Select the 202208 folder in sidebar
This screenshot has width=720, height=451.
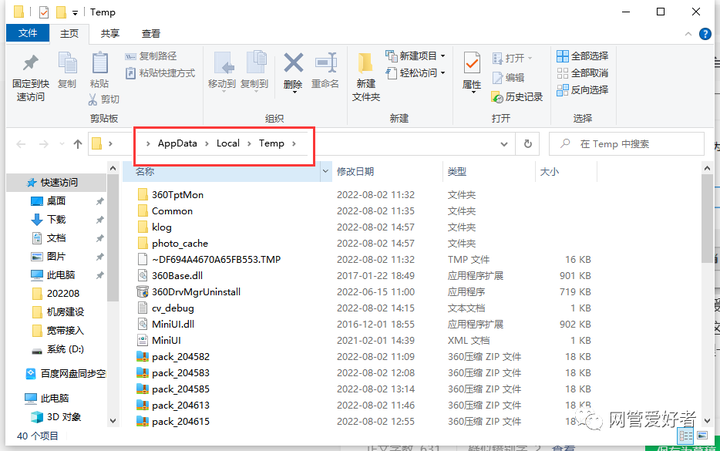coord(62,293)
